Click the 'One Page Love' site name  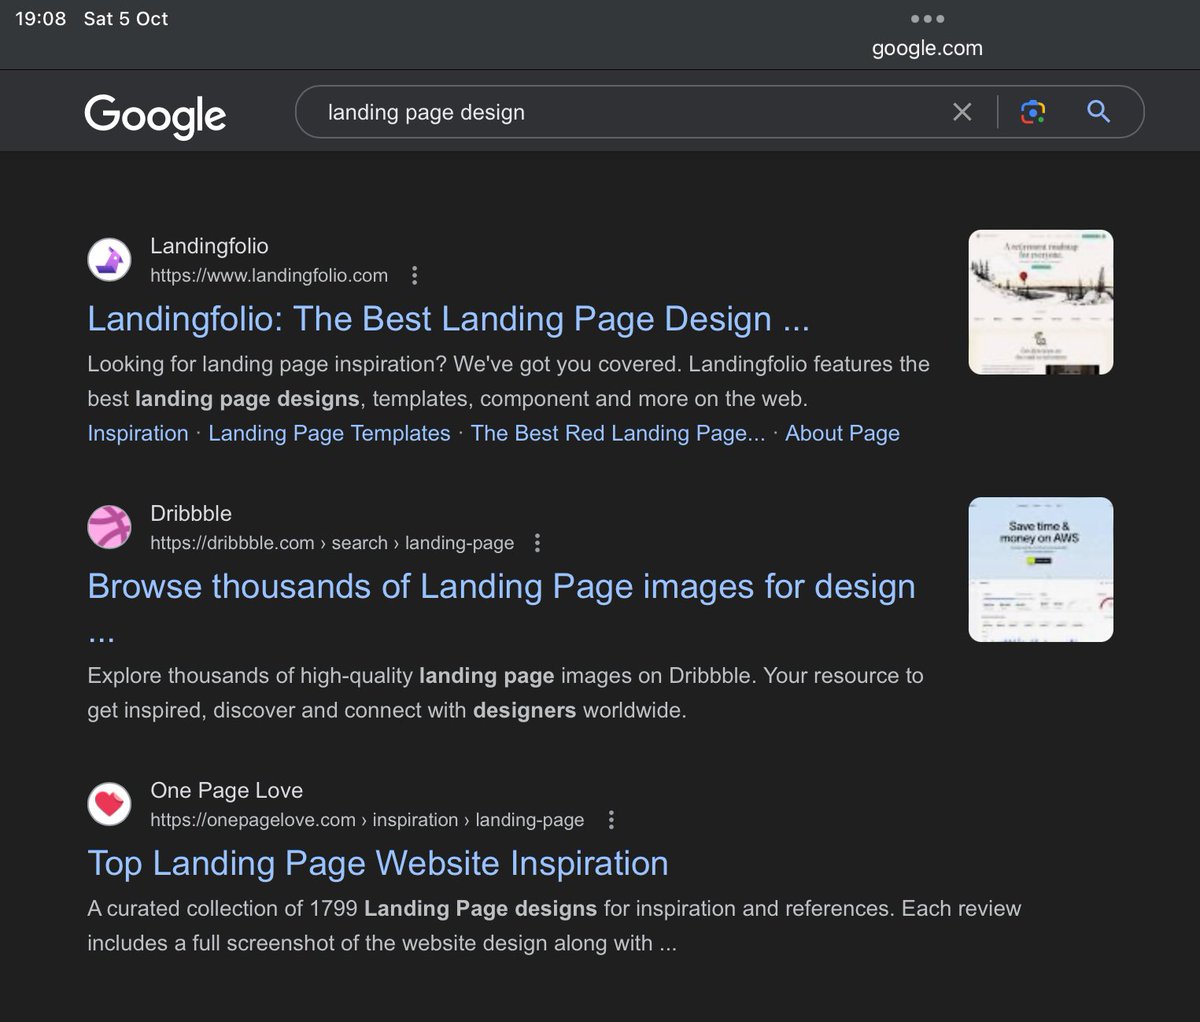click(226, 790)
